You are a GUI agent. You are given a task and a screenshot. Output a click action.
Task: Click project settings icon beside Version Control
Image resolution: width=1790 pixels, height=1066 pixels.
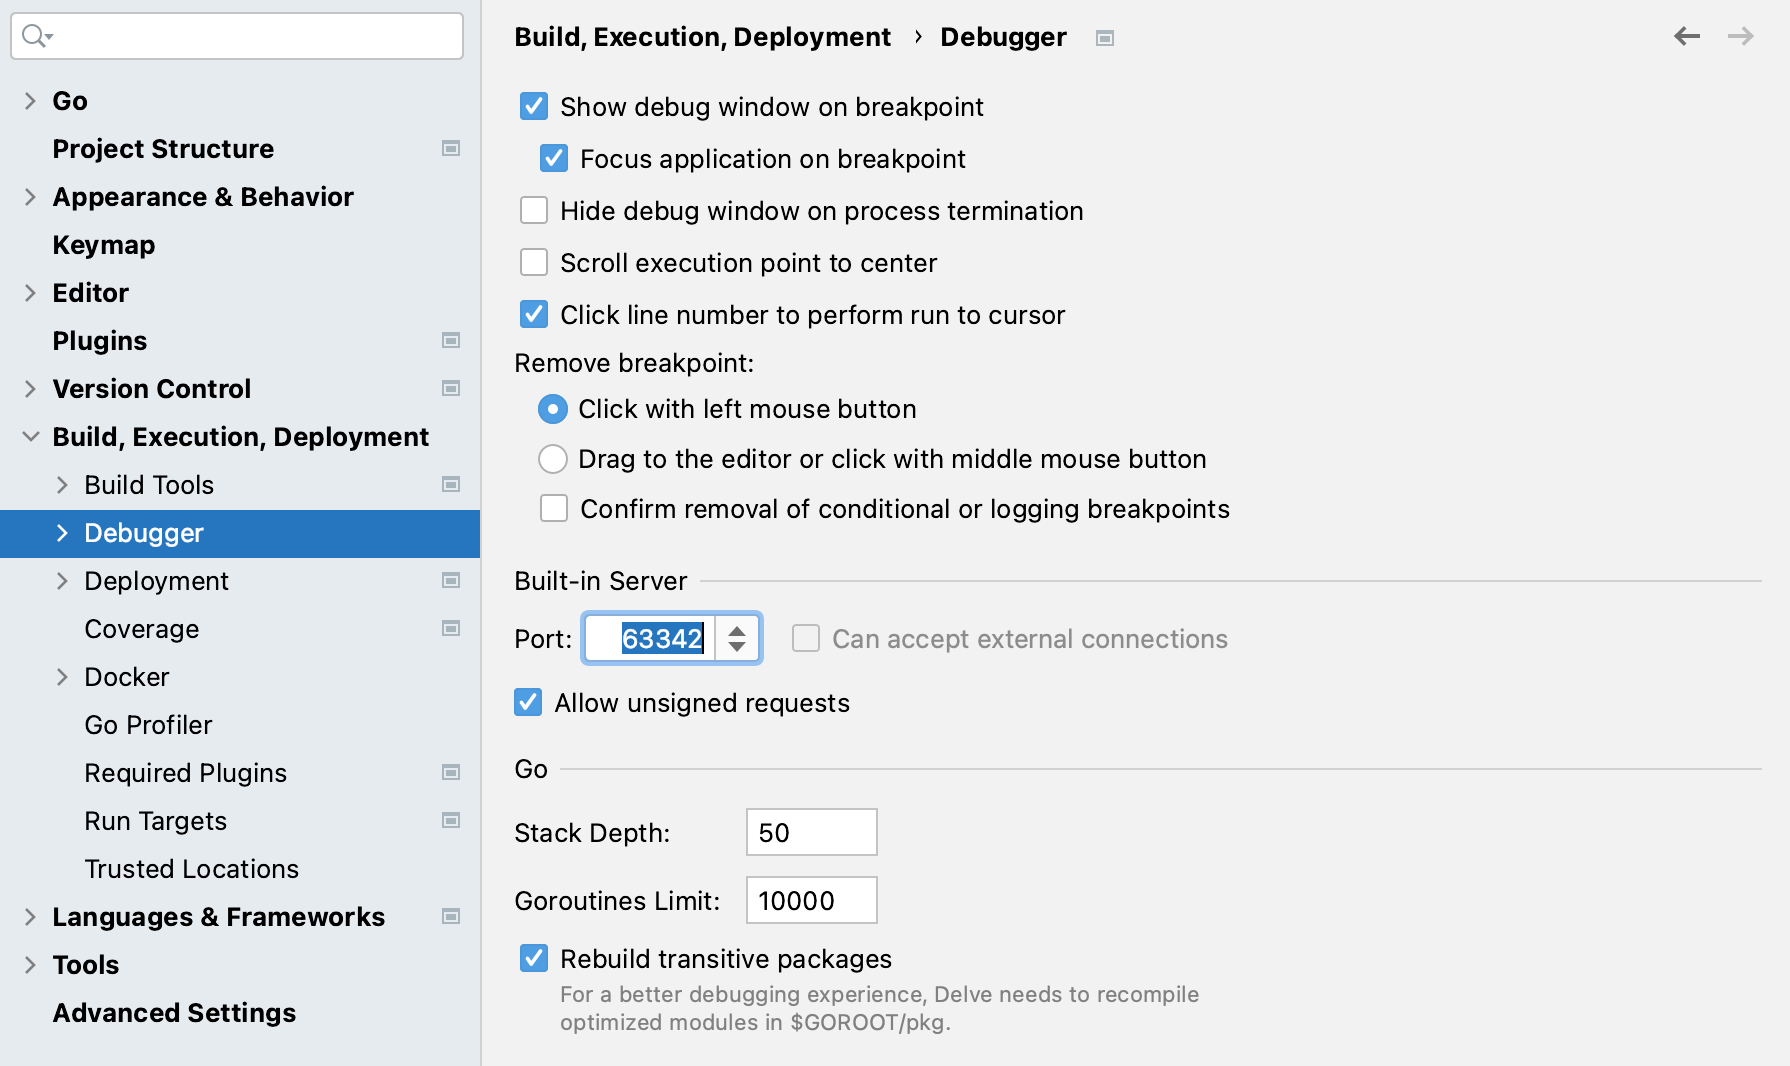click(451, 389)
